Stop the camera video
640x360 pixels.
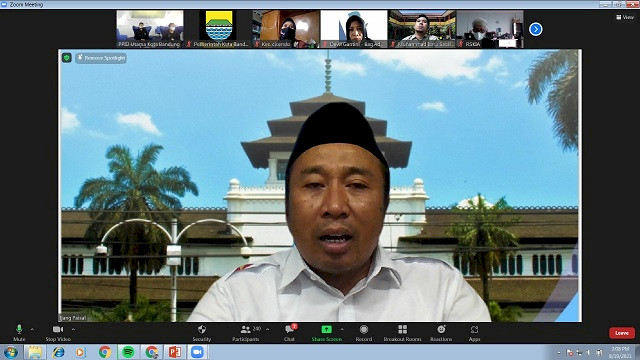coord(58,333)
